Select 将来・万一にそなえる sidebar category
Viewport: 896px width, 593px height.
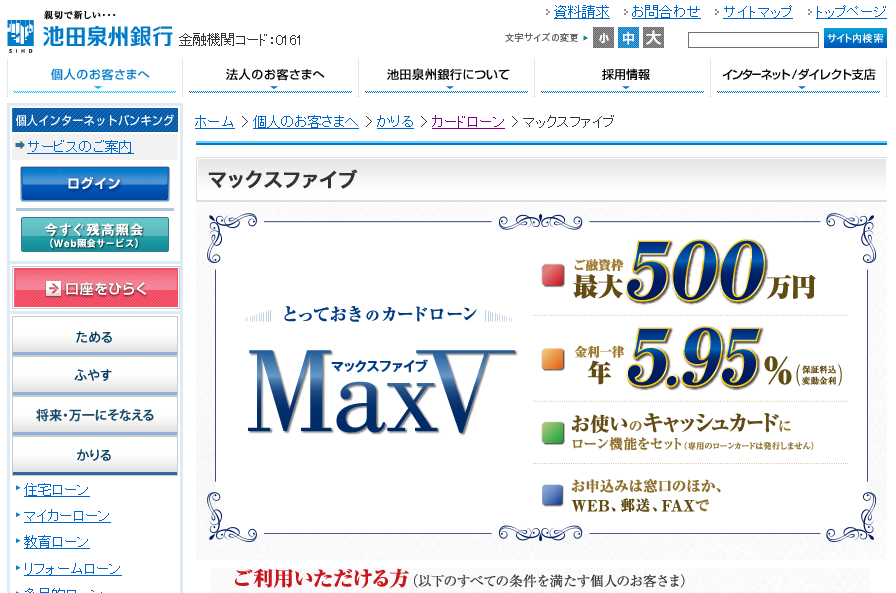pyautogui.click(x=95, y=415)
